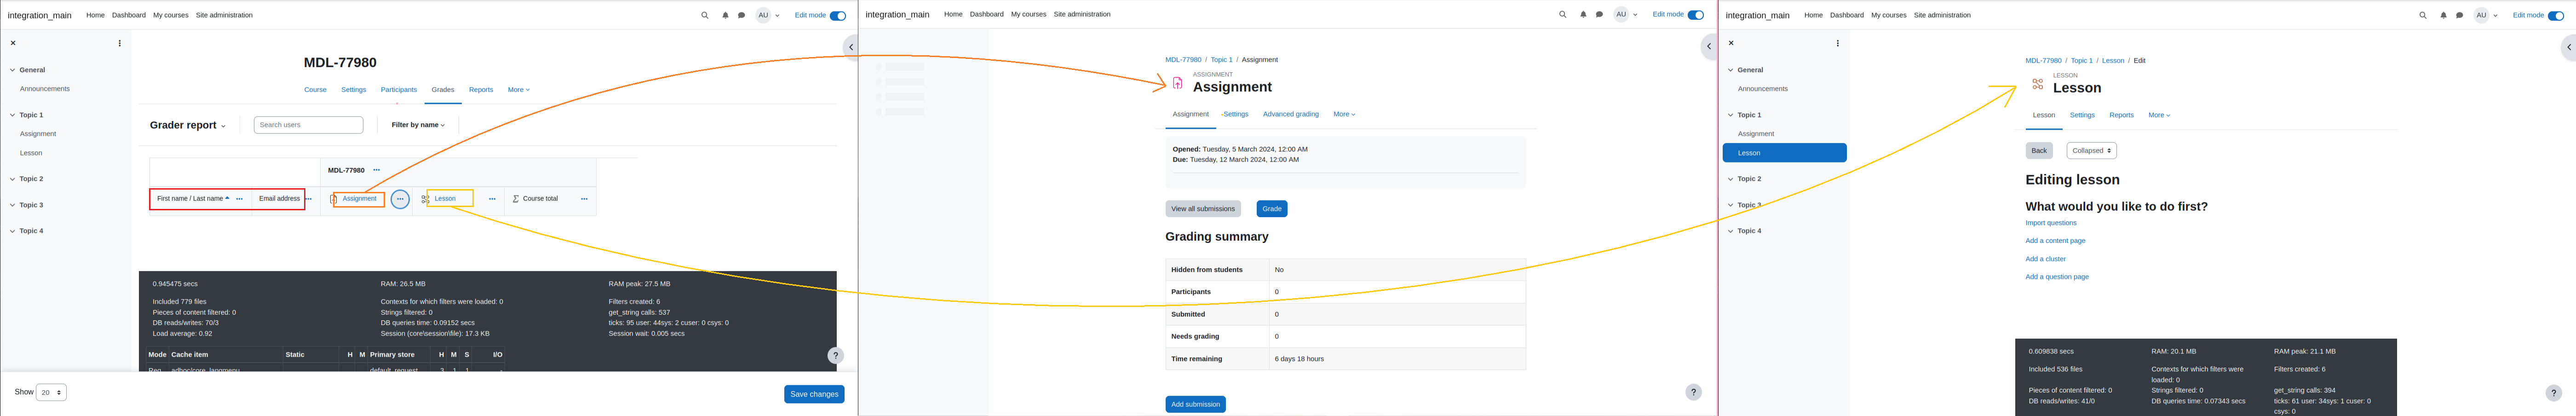
Task: Open the Assignment column link in grader table
Action: 359,199
